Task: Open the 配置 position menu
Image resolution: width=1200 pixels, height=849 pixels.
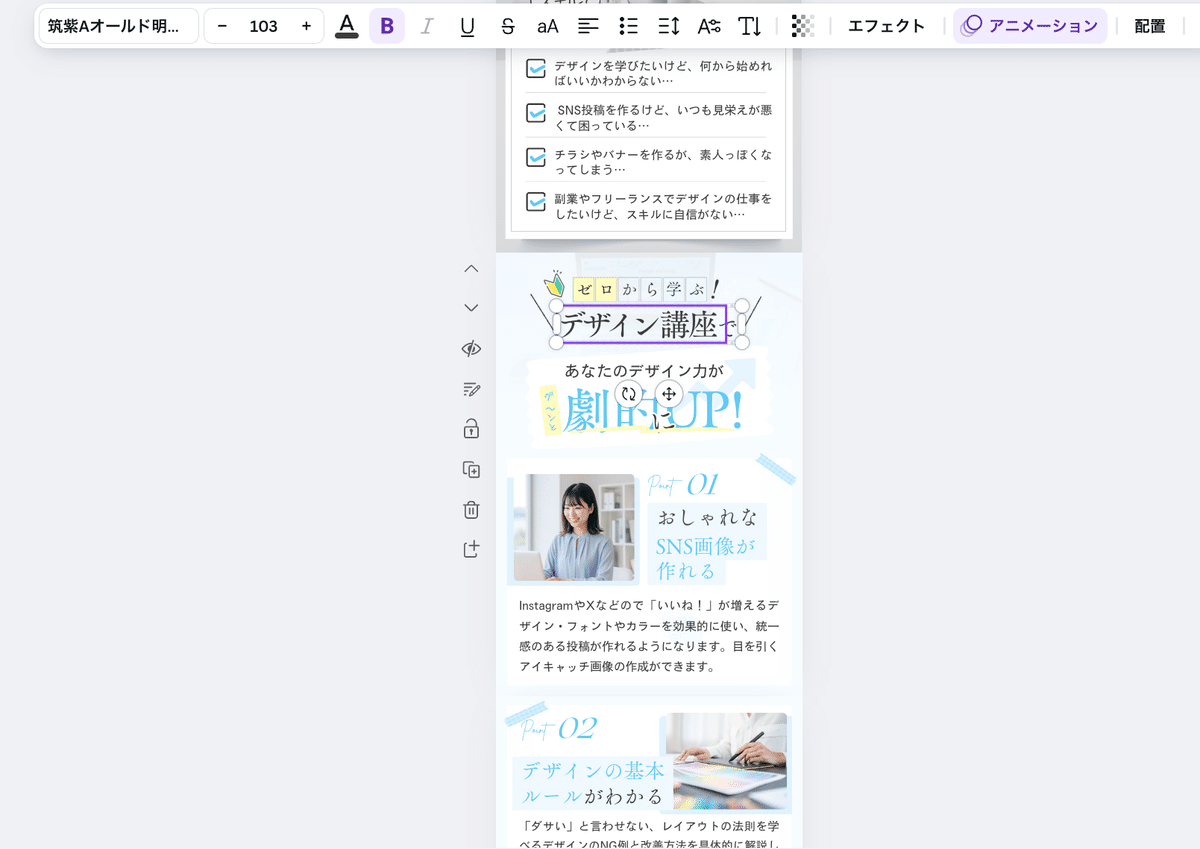Action: (1148, 26)
